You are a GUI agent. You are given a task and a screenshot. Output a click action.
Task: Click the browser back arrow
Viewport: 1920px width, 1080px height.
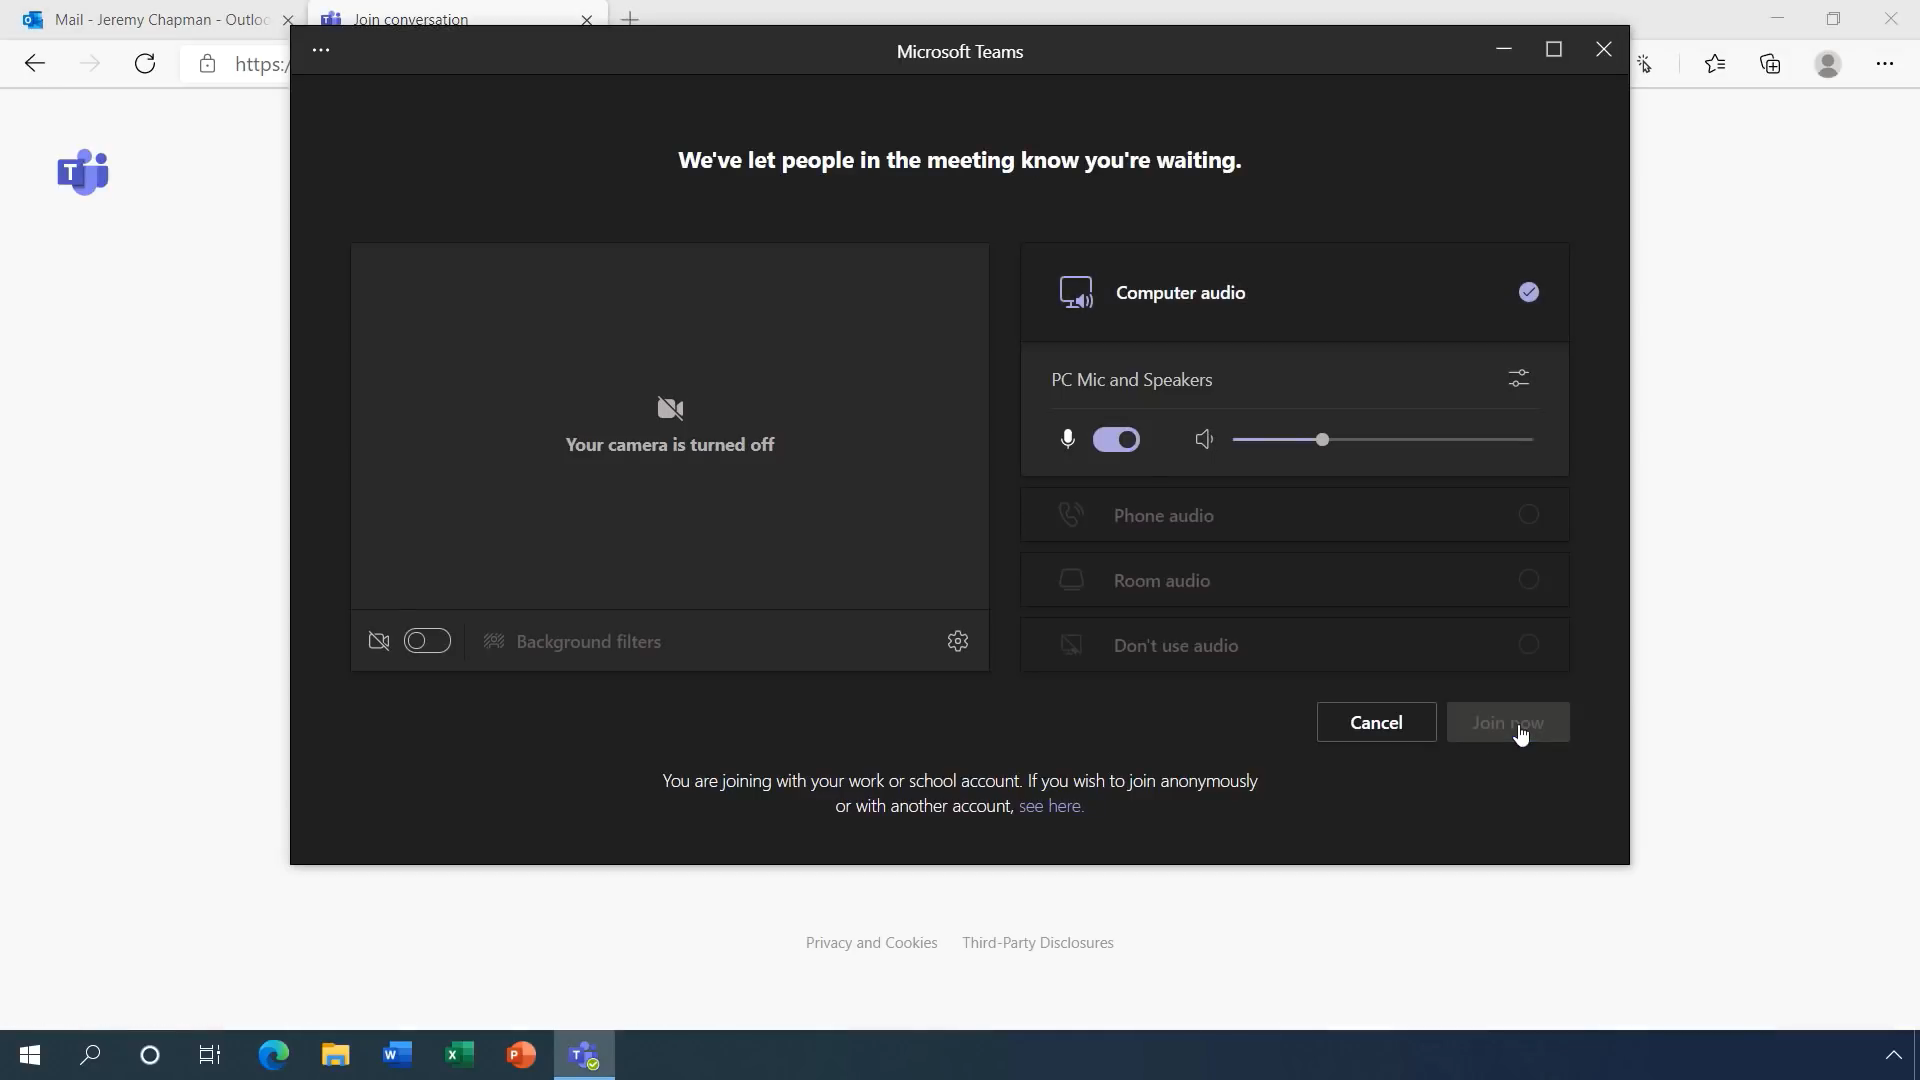pyautogui.click(x=35, y=64)
